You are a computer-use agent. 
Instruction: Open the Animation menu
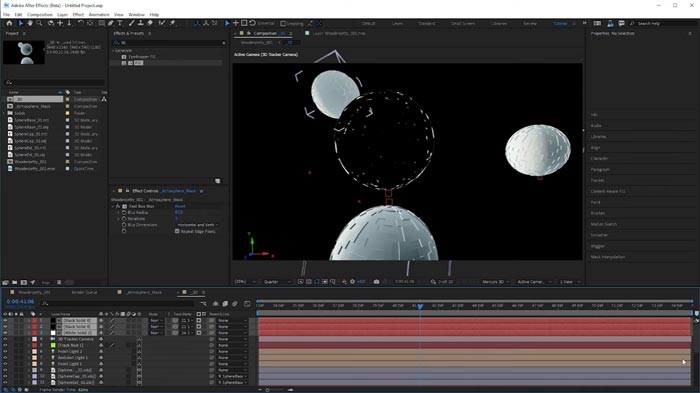pyautogui.click(x=99, y=15)
